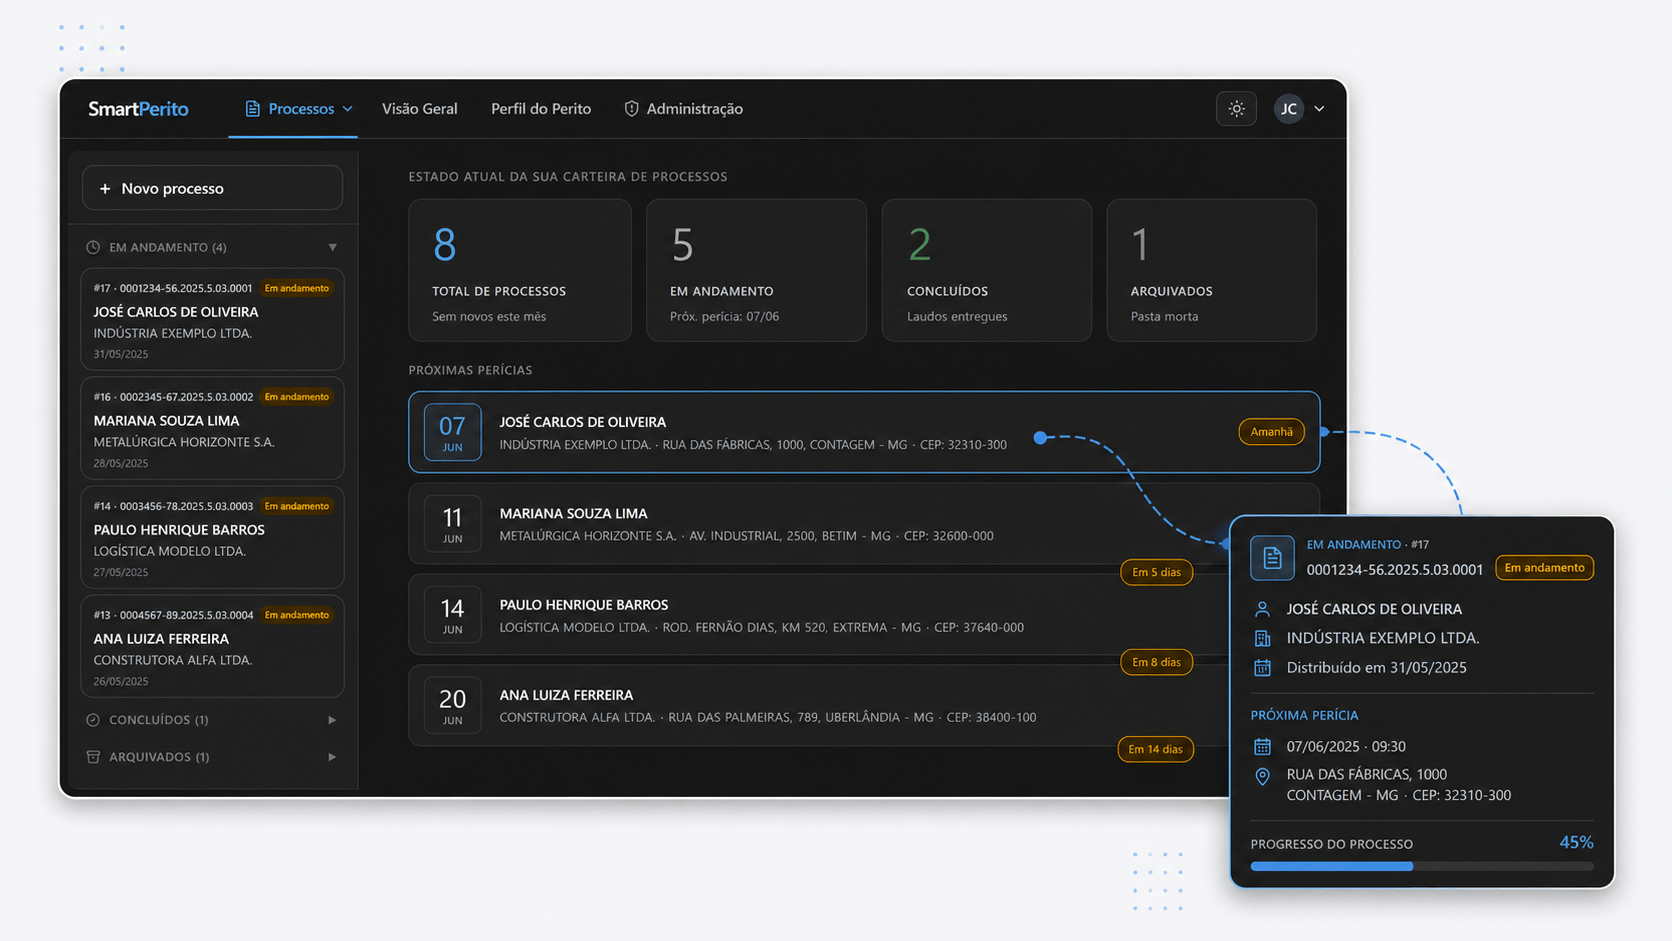Click Em andamento badge on process #14 card
The image size is (1672, 941).
297,506
